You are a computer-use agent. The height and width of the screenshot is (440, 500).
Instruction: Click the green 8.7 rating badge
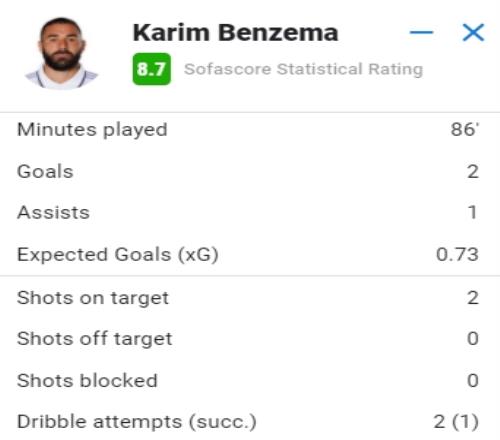[x=152, y=69]
